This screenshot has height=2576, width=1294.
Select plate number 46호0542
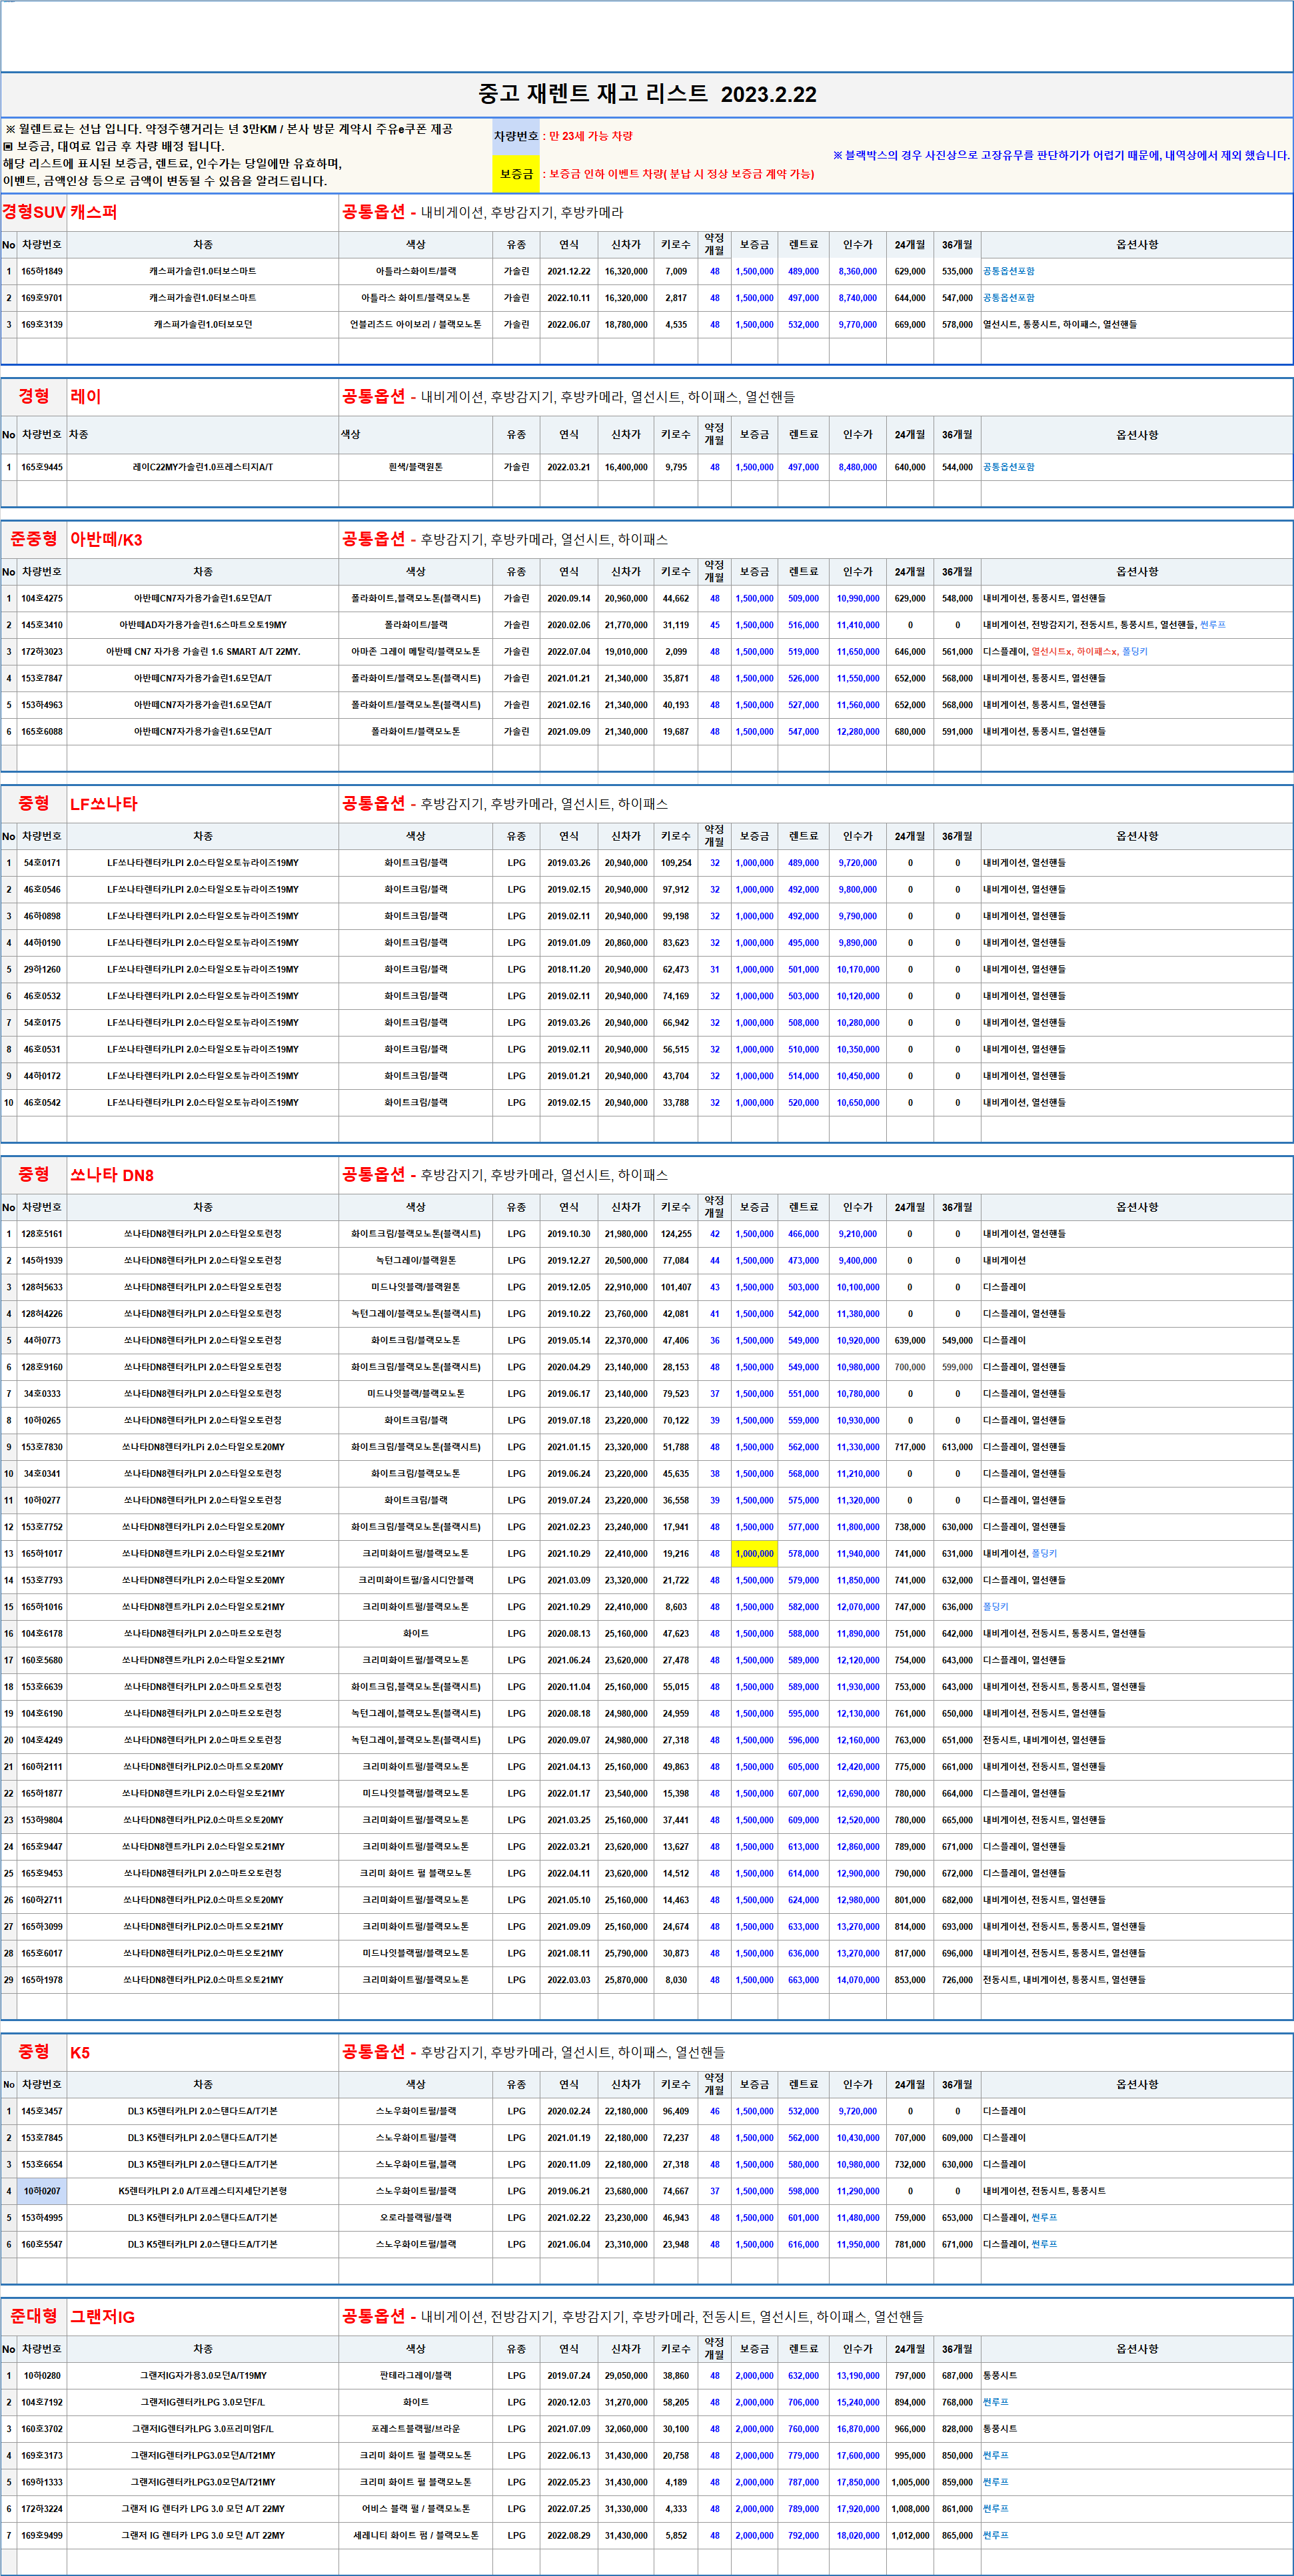42,1103
